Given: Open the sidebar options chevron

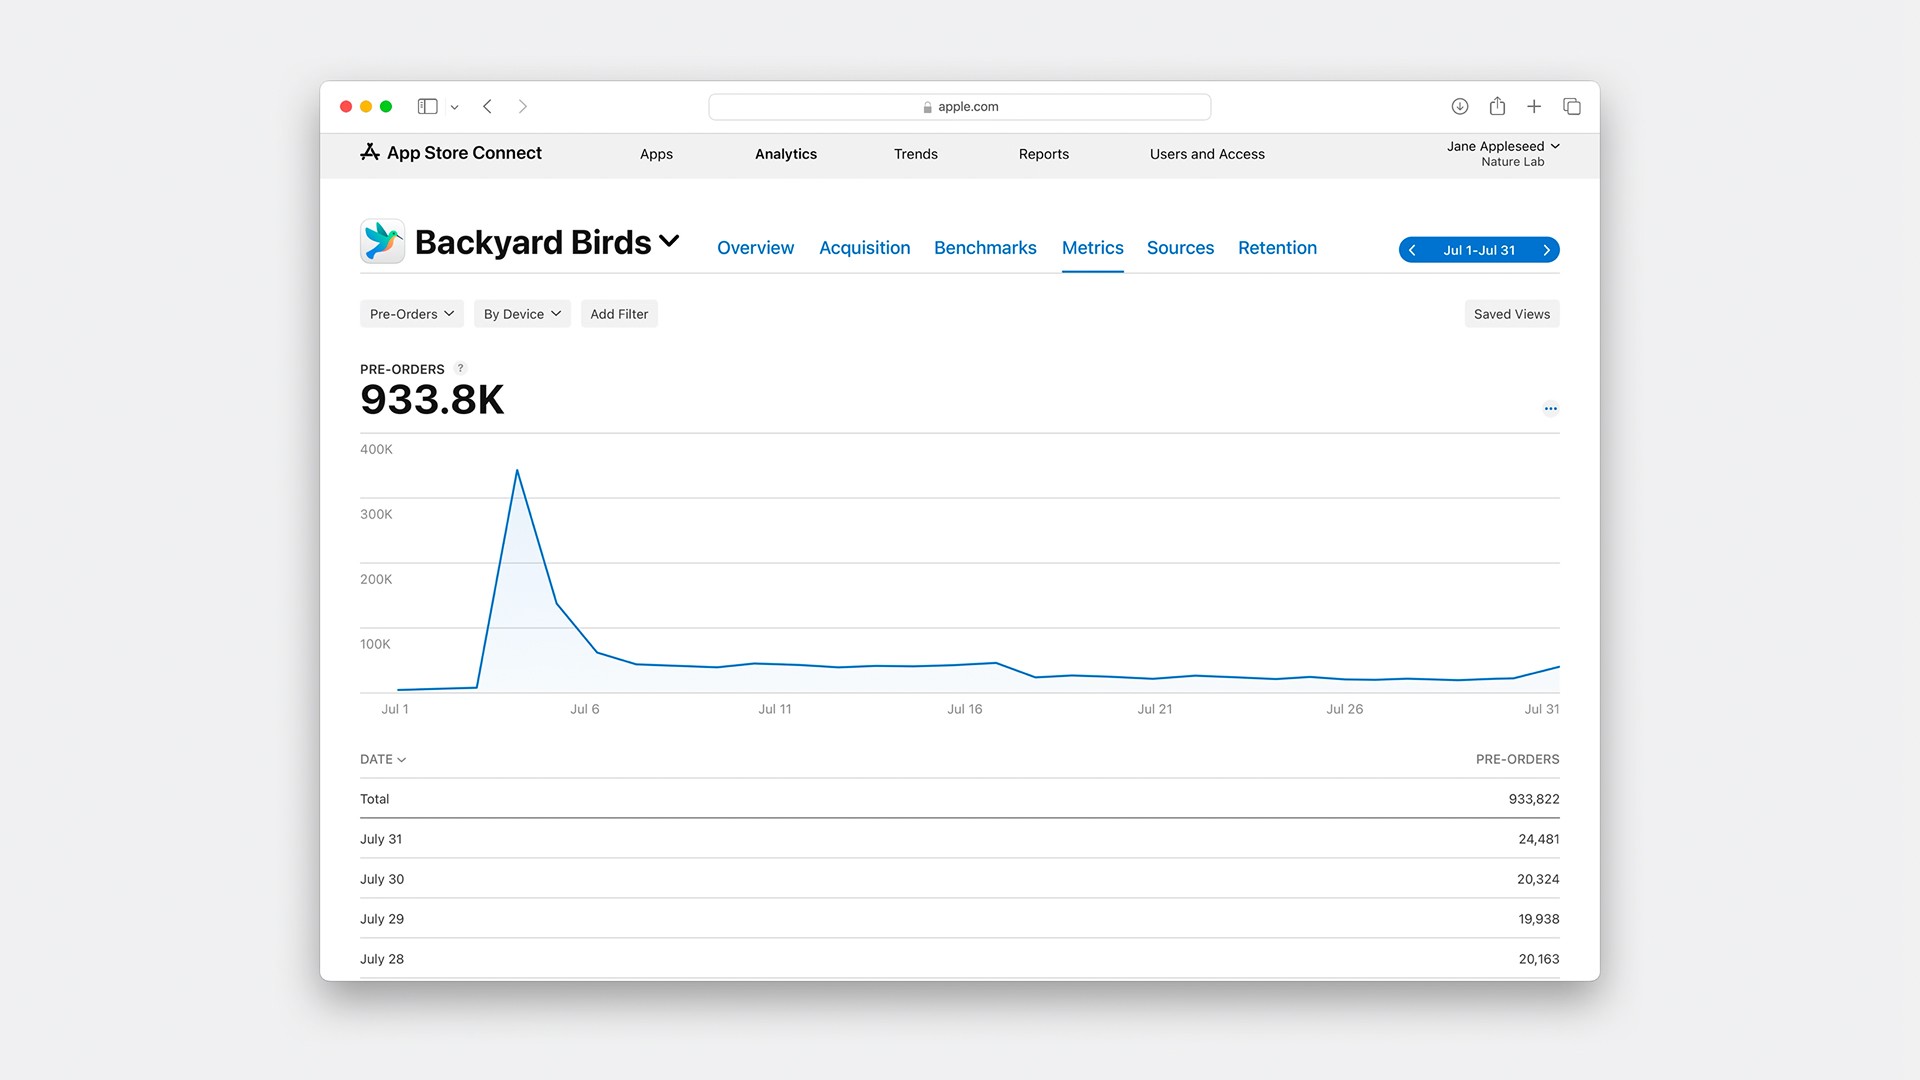Looking at the screenshot, I should 454,107.
